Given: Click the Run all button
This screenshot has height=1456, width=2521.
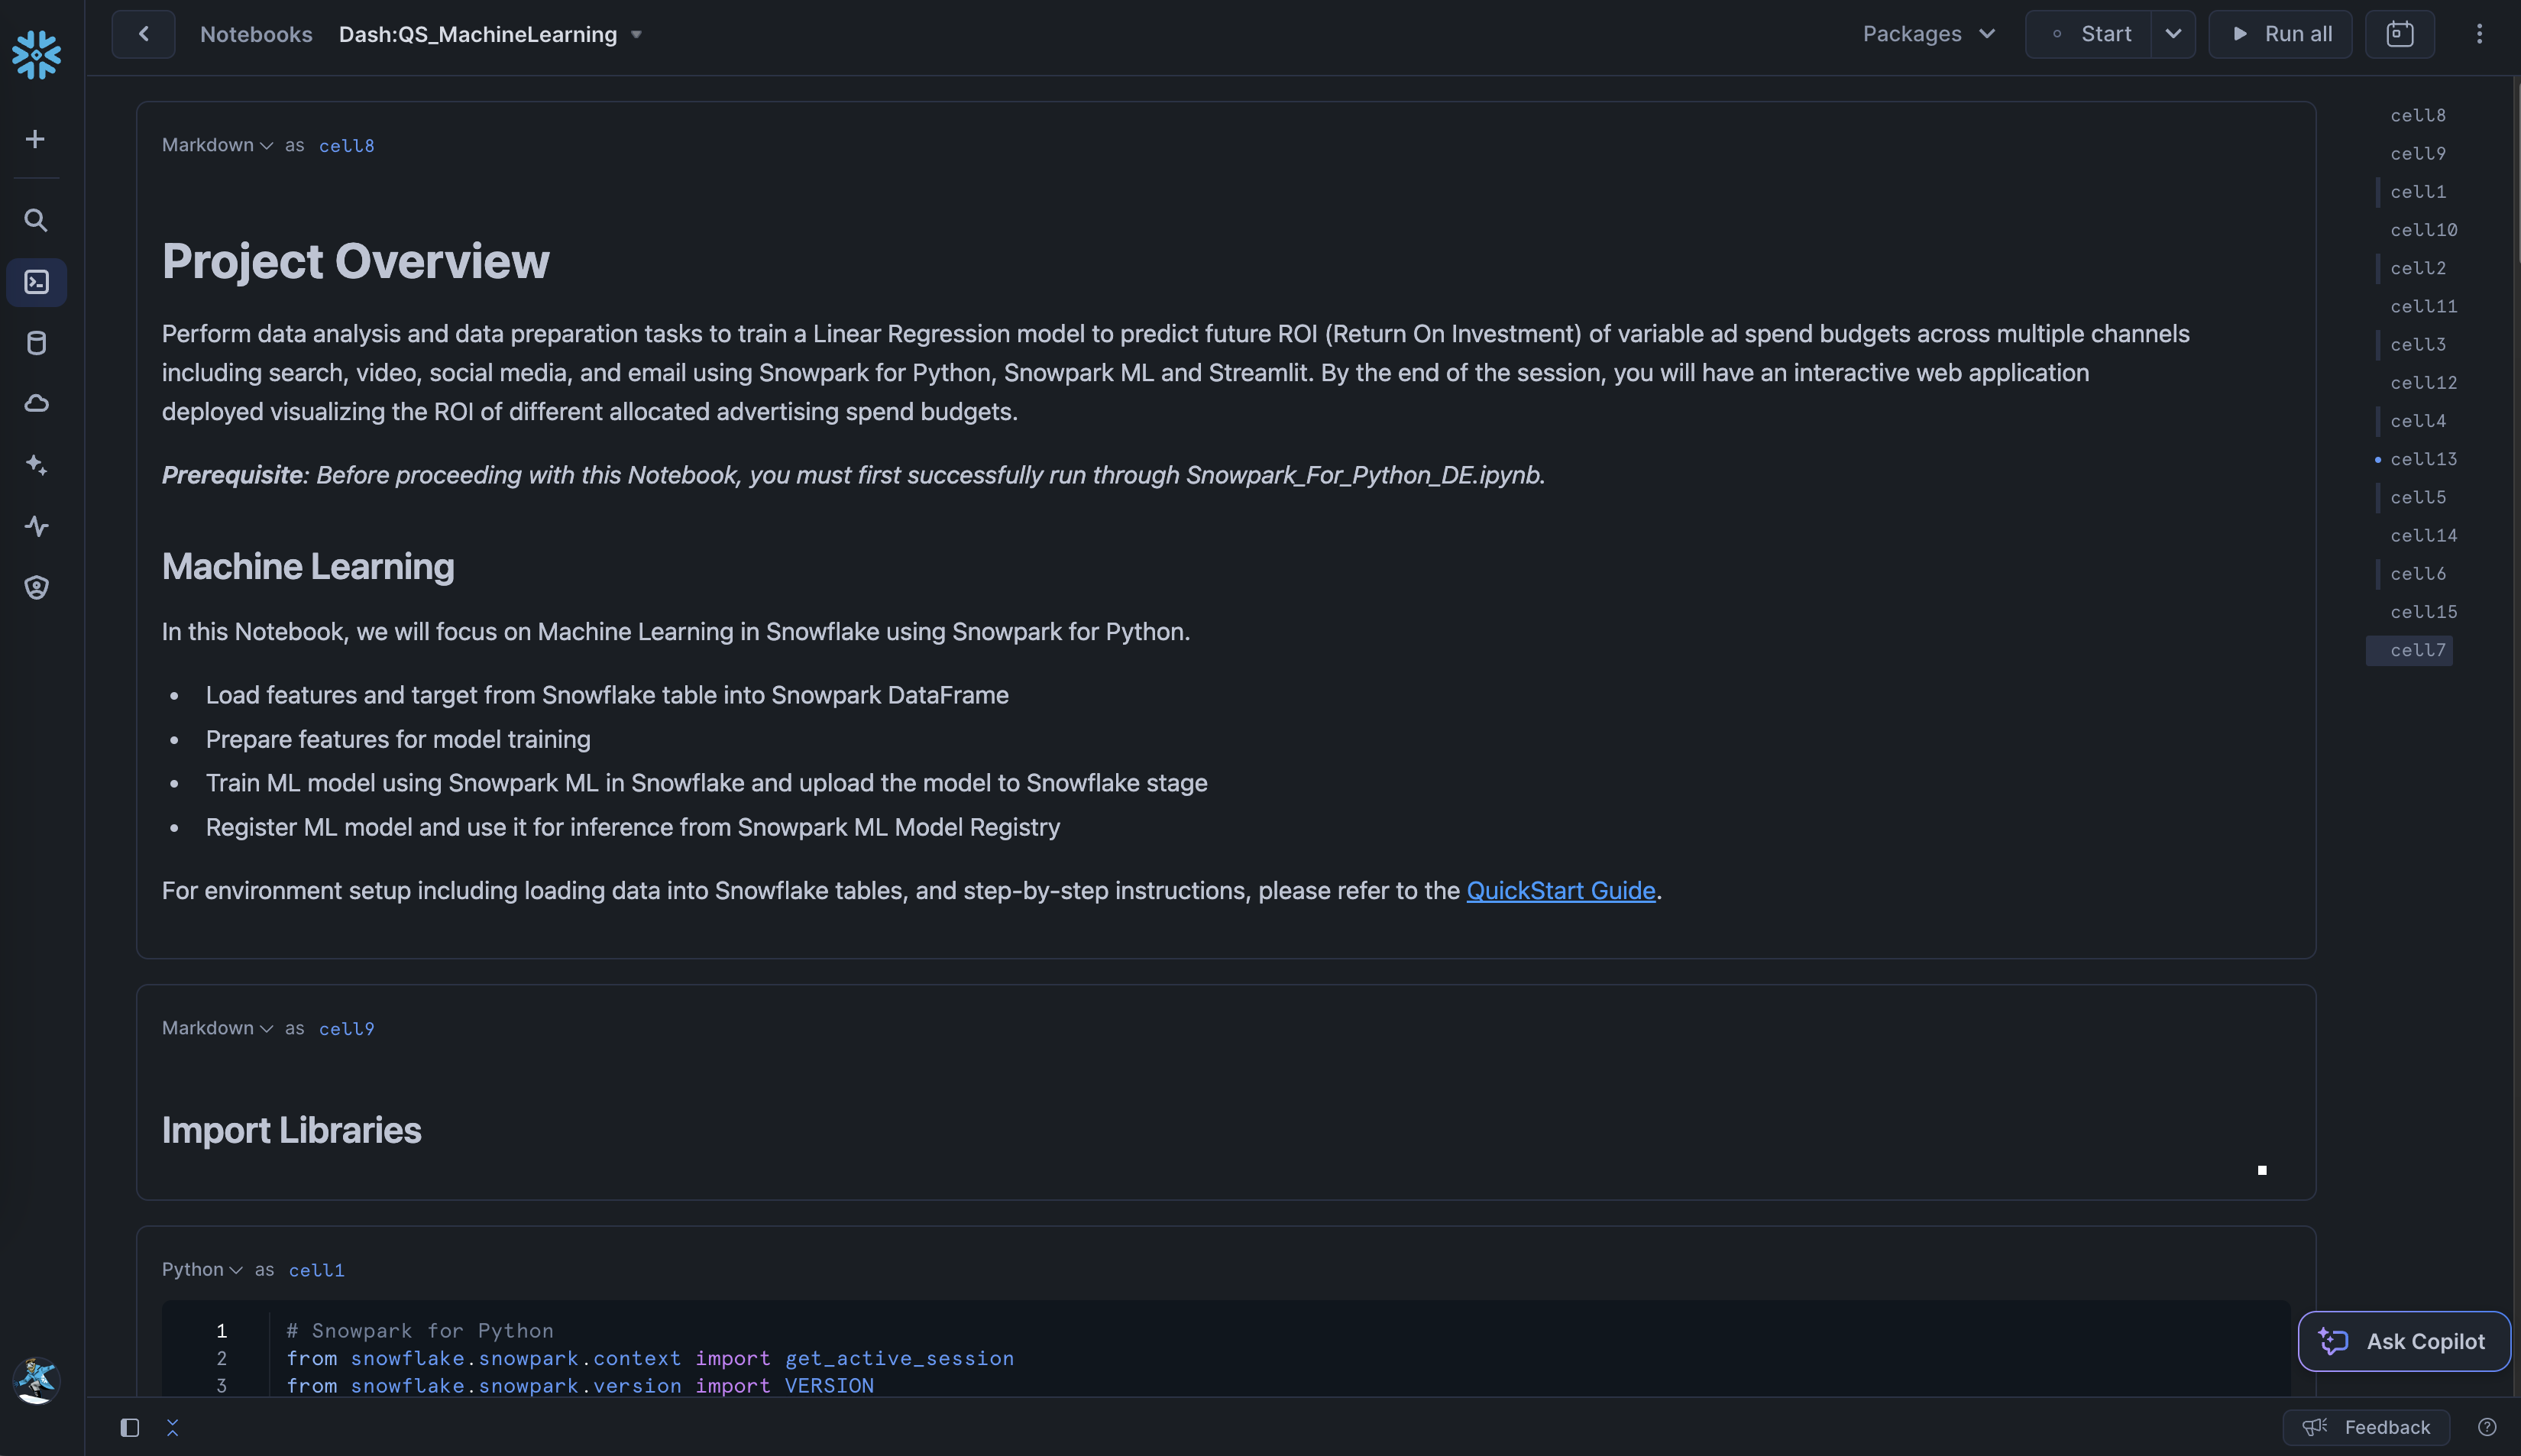Looking at the screenshot, I should click(x=2280, y=34).
